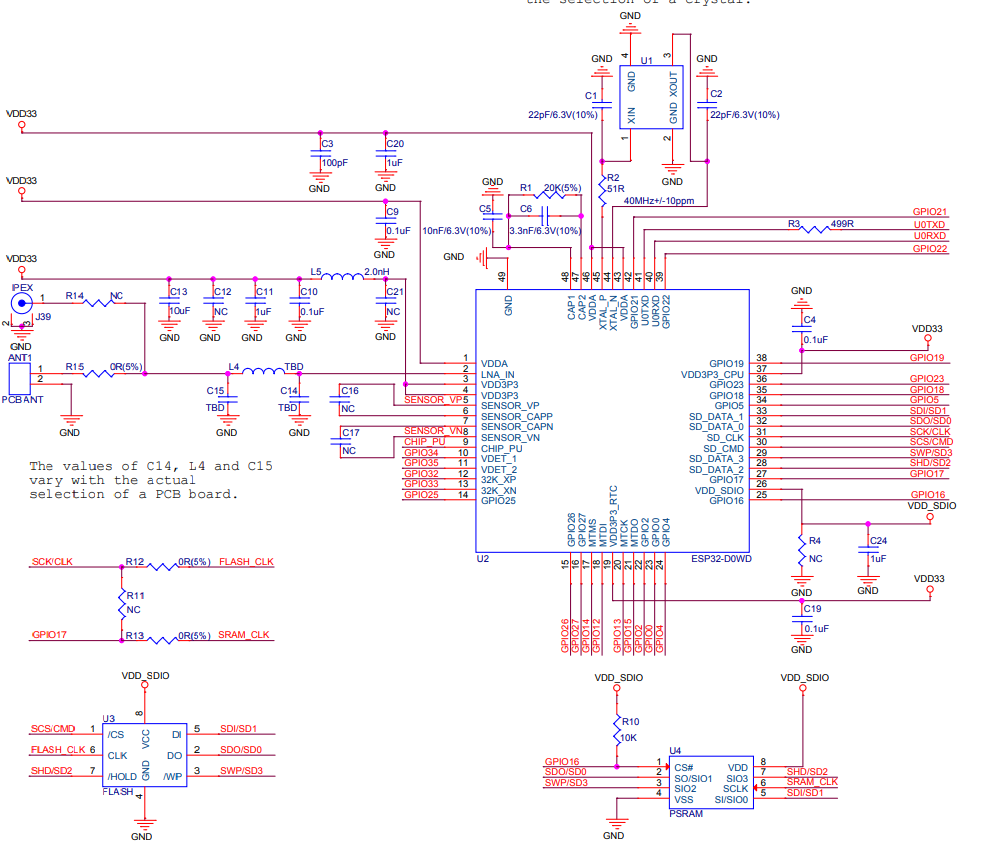Click resistor R3 499R on U0TXD line
1001x861 pixels.
pos(815,228)
